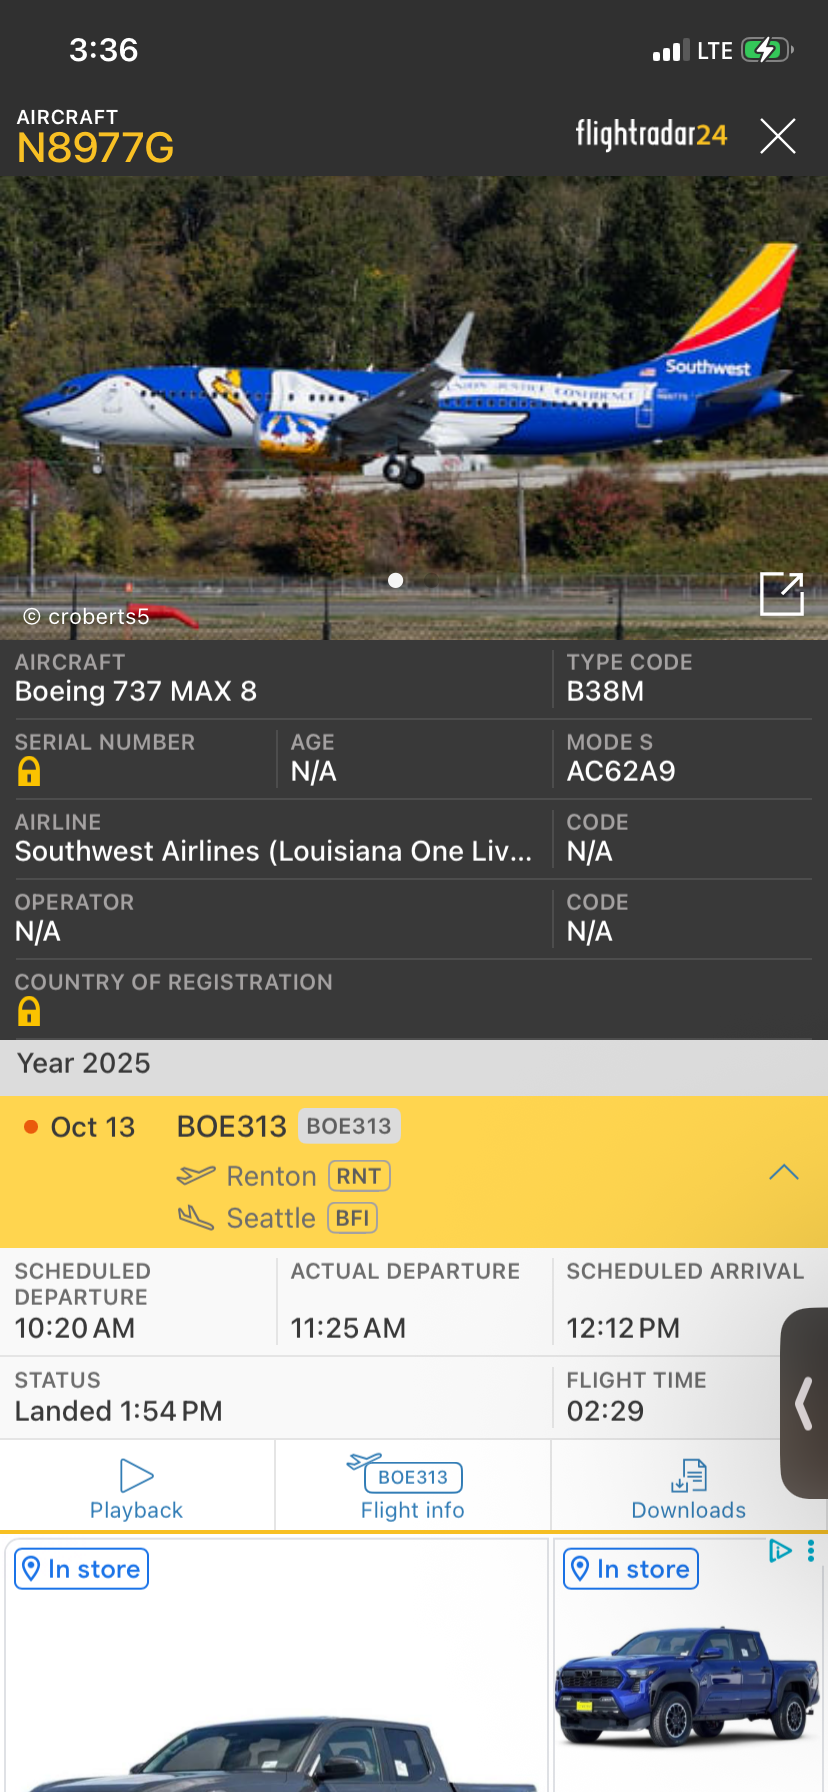Tap the left In store ad label

(x=82, y=1569)
